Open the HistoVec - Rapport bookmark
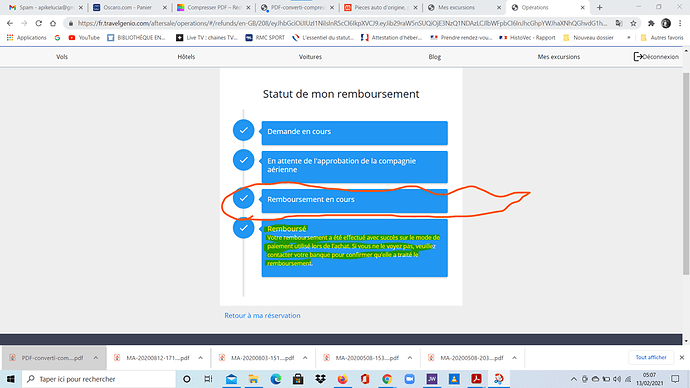Screen dimensions: 690x388 click(x=527, y=38)
